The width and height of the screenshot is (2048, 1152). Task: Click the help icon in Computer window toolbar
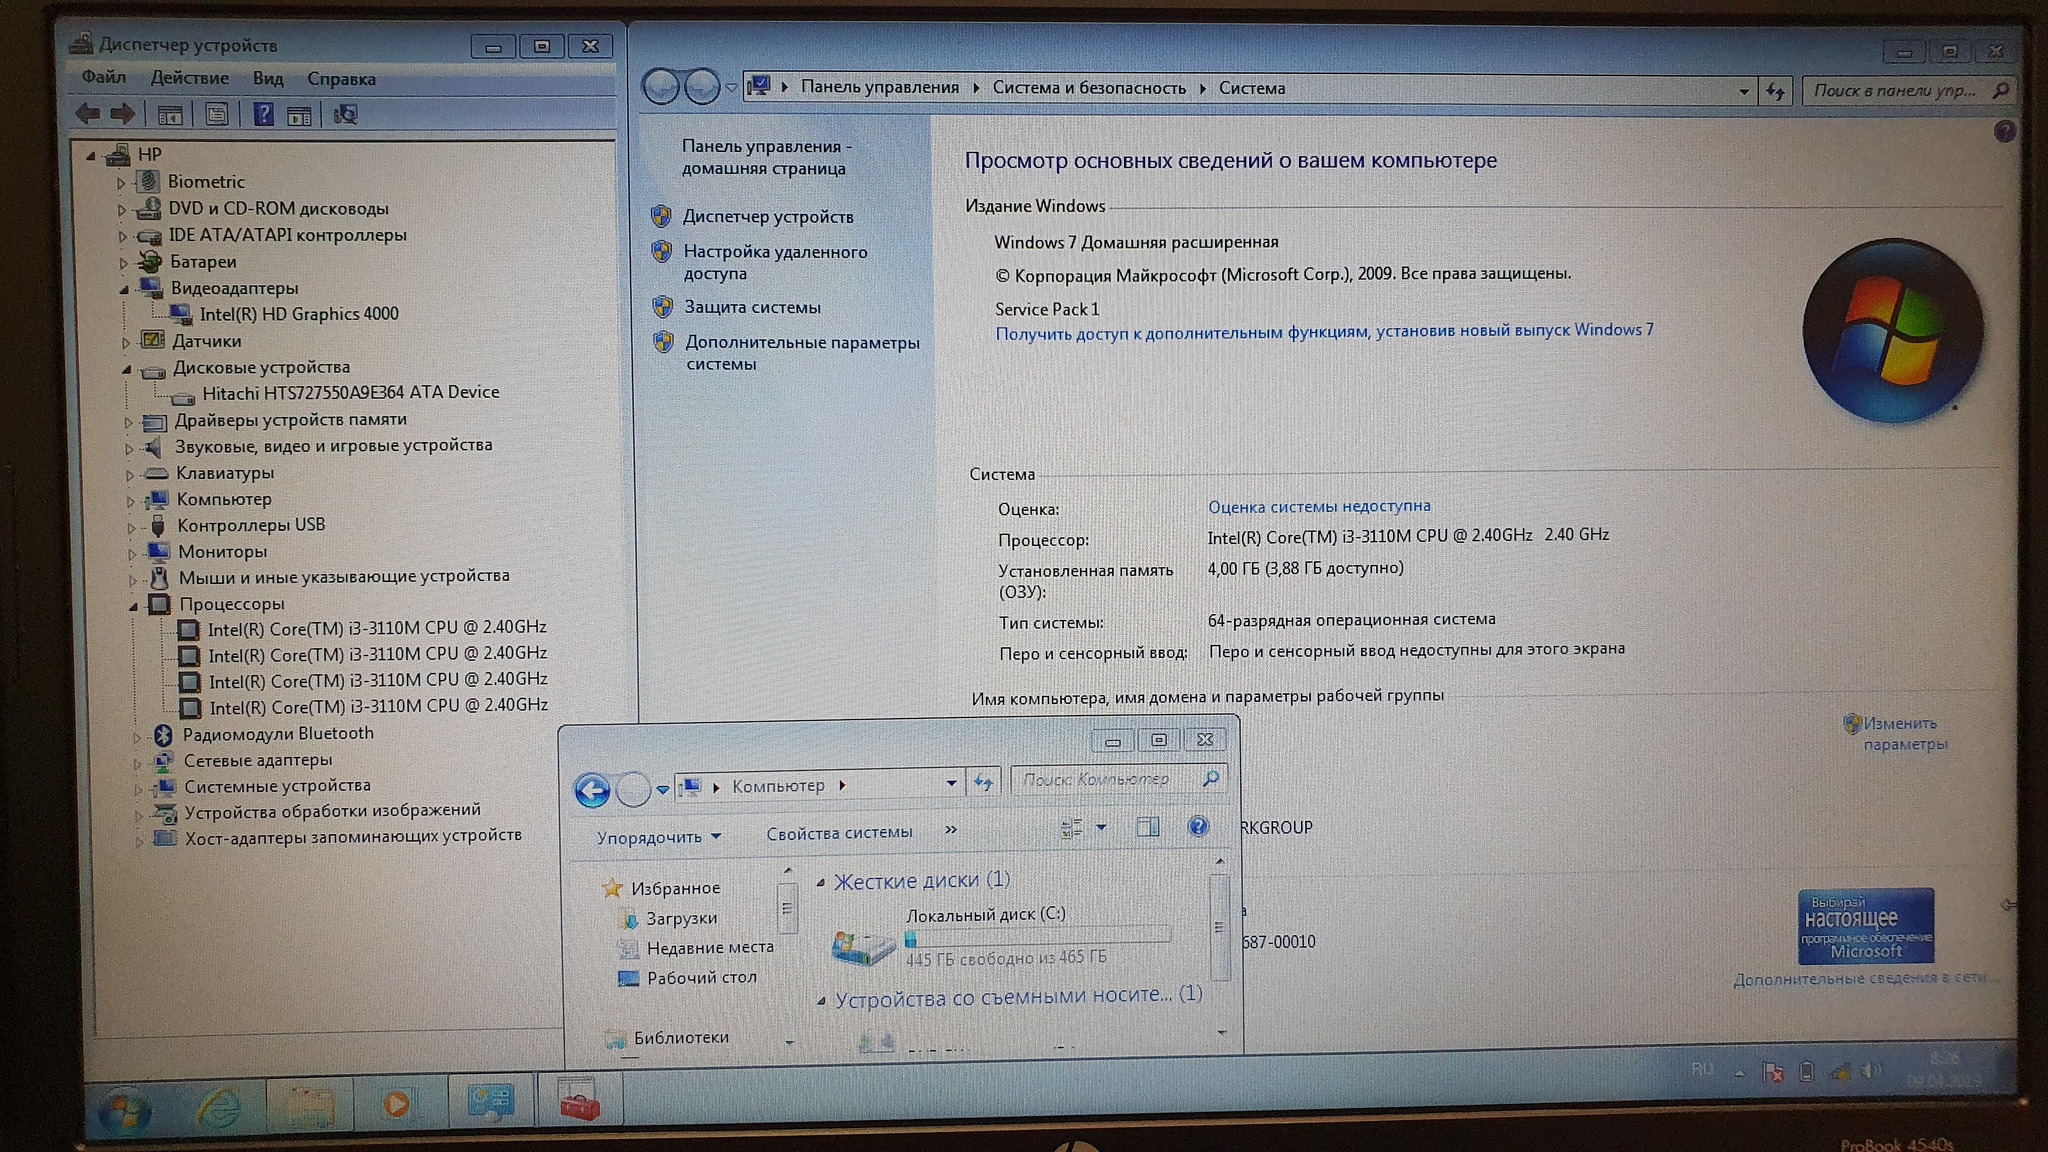[1197, 826]
